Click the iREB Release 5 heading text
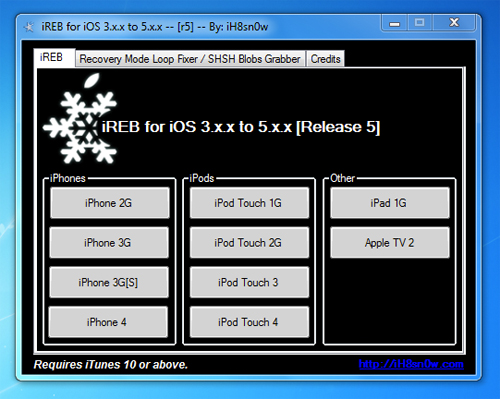 (x=241, y=127)
